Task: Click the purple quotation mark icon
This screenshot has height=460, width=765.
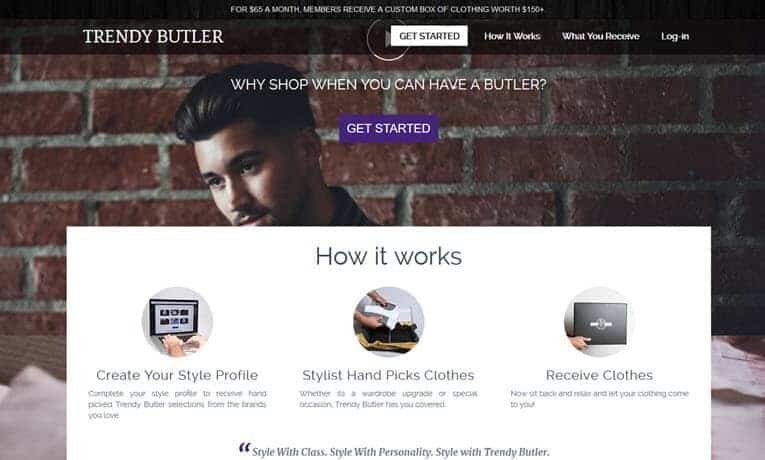Action: [x=244, y=447]
